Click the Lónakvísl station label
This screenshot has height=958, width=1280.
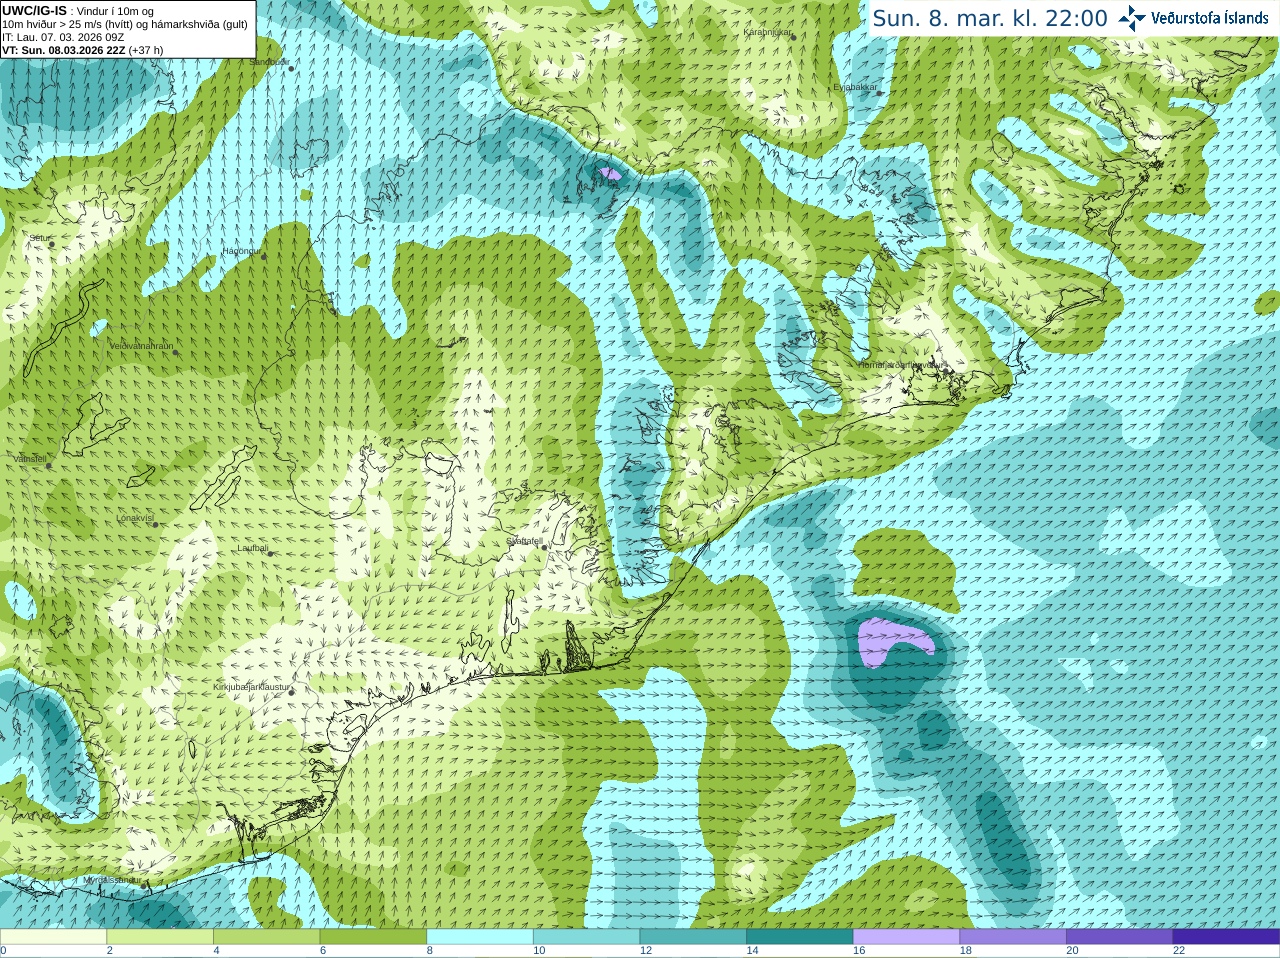pos(134,518)
